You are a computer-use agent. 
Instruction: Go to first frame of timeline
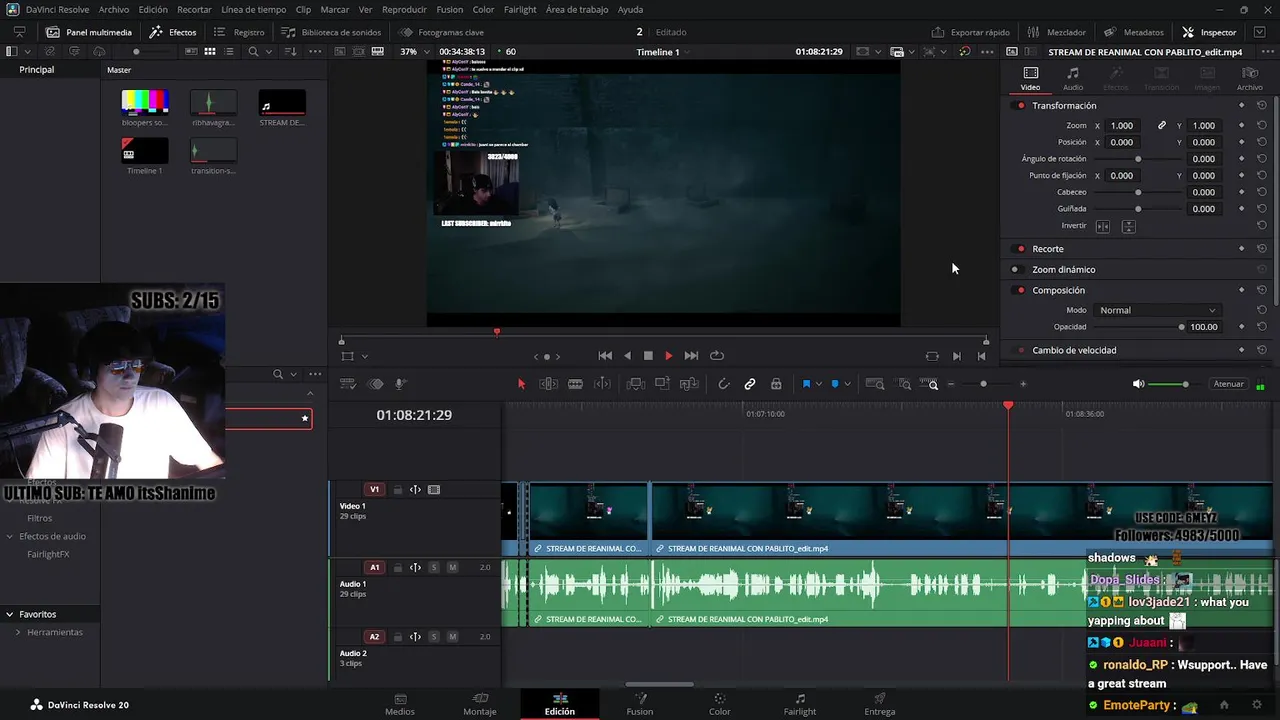click(605, 356)
